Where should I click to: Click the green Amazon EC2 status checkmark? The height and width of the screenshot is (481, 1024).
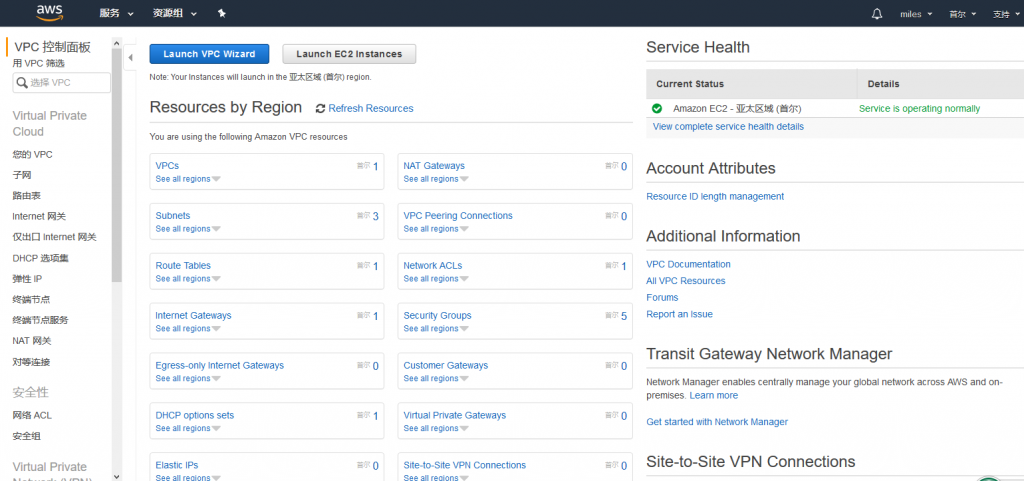point(657,108)
